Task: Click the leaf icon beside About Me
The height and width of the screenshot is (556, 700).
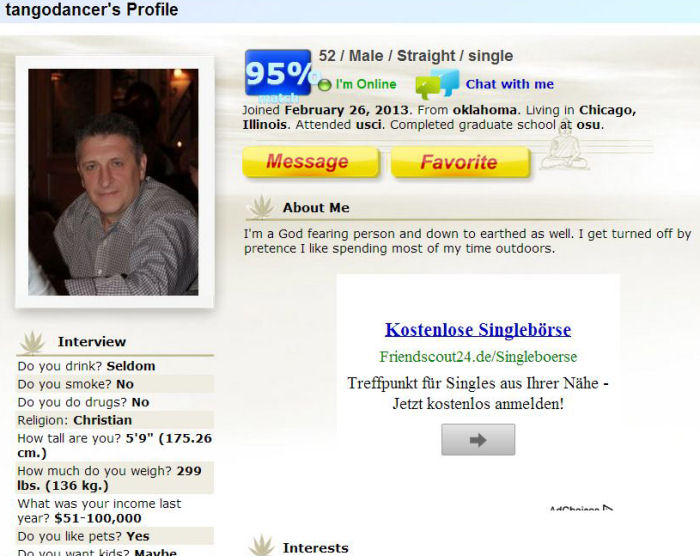Action: tap(261, 206)
